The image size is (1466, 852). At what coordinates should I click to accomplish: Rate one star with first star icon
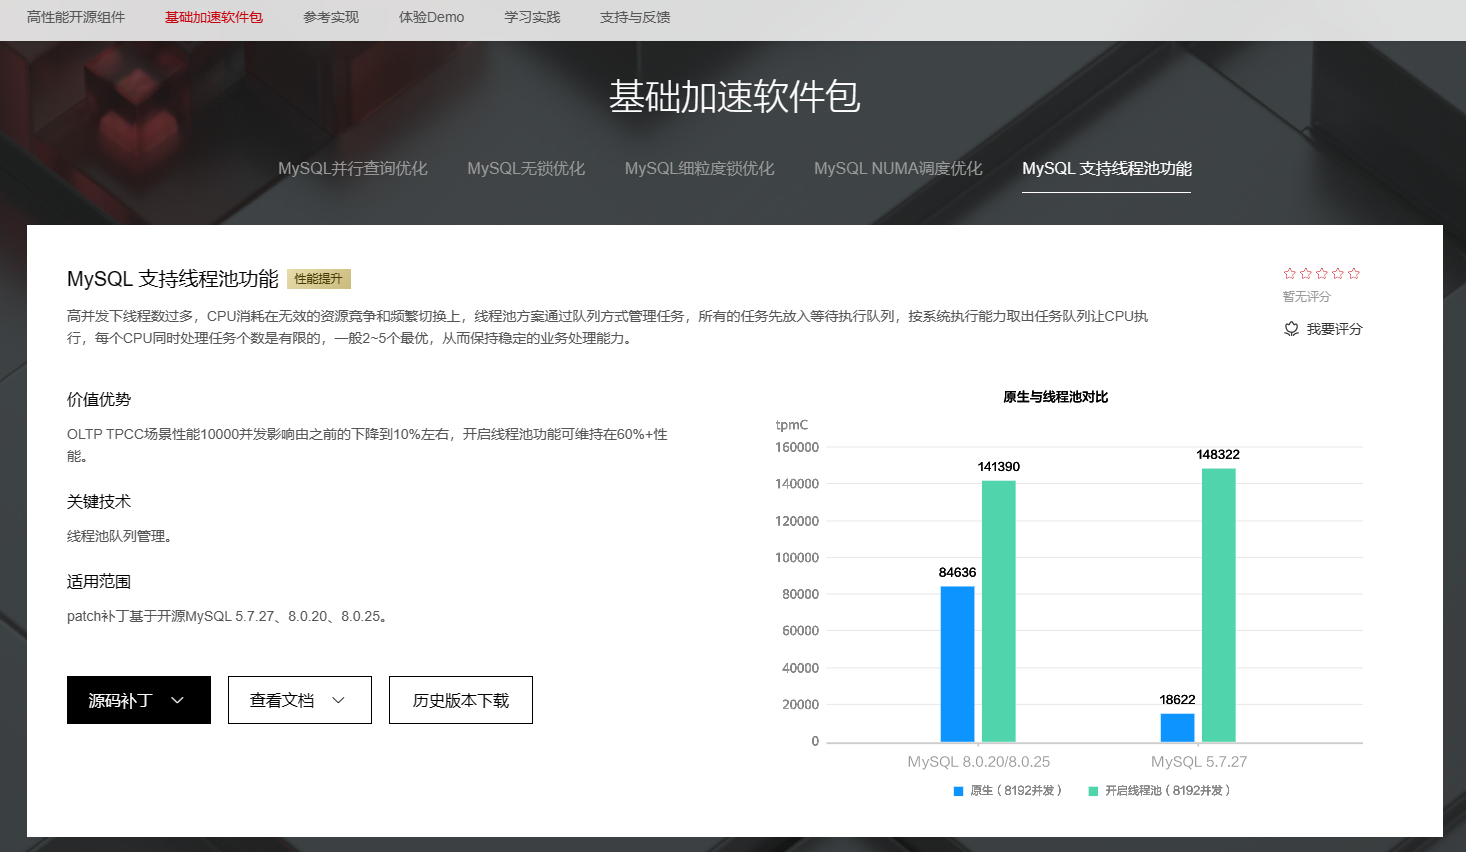click(1290, 273)
